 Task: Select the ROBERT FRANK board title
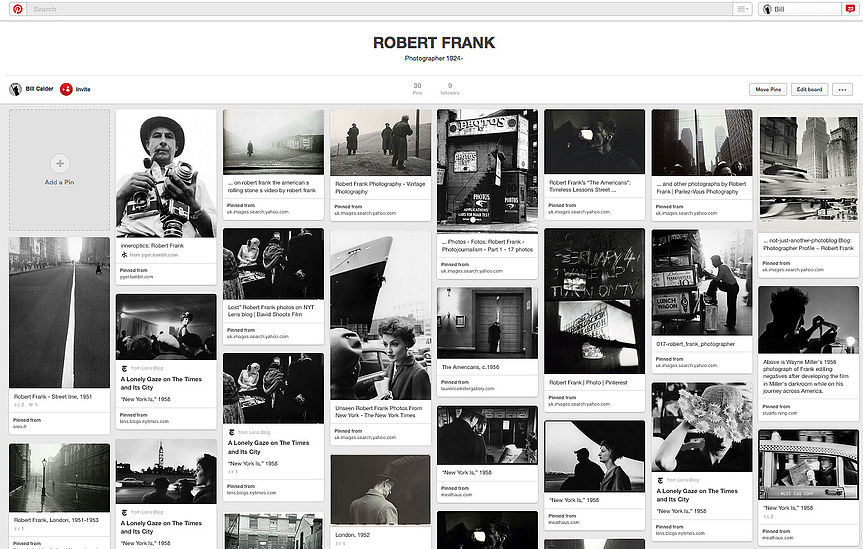[434, 43]
